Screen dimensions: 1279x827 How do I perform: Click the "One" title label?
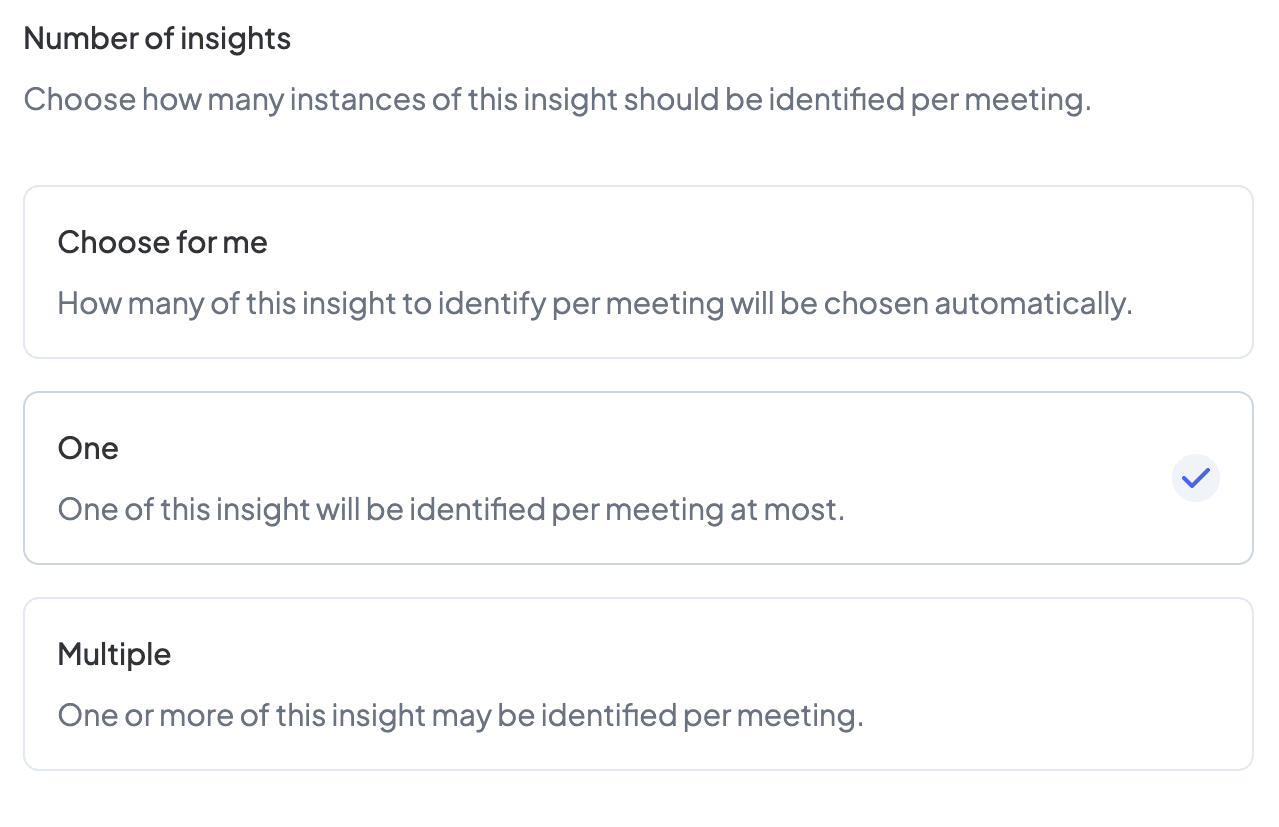pyautogui.click(x=88, y=448)
